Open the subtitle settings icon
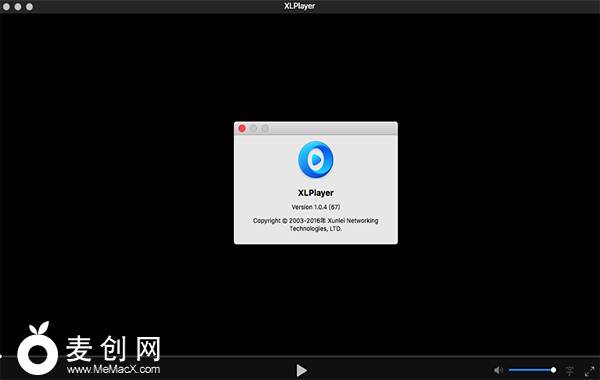The image size is (600, 380). (570, 370)
